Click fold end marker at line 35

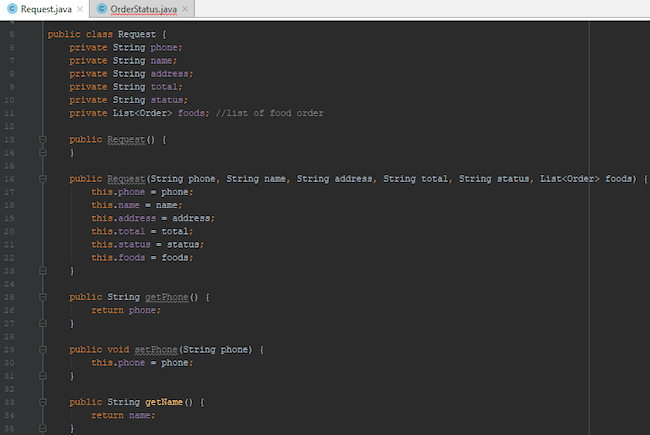coord(43,428)
